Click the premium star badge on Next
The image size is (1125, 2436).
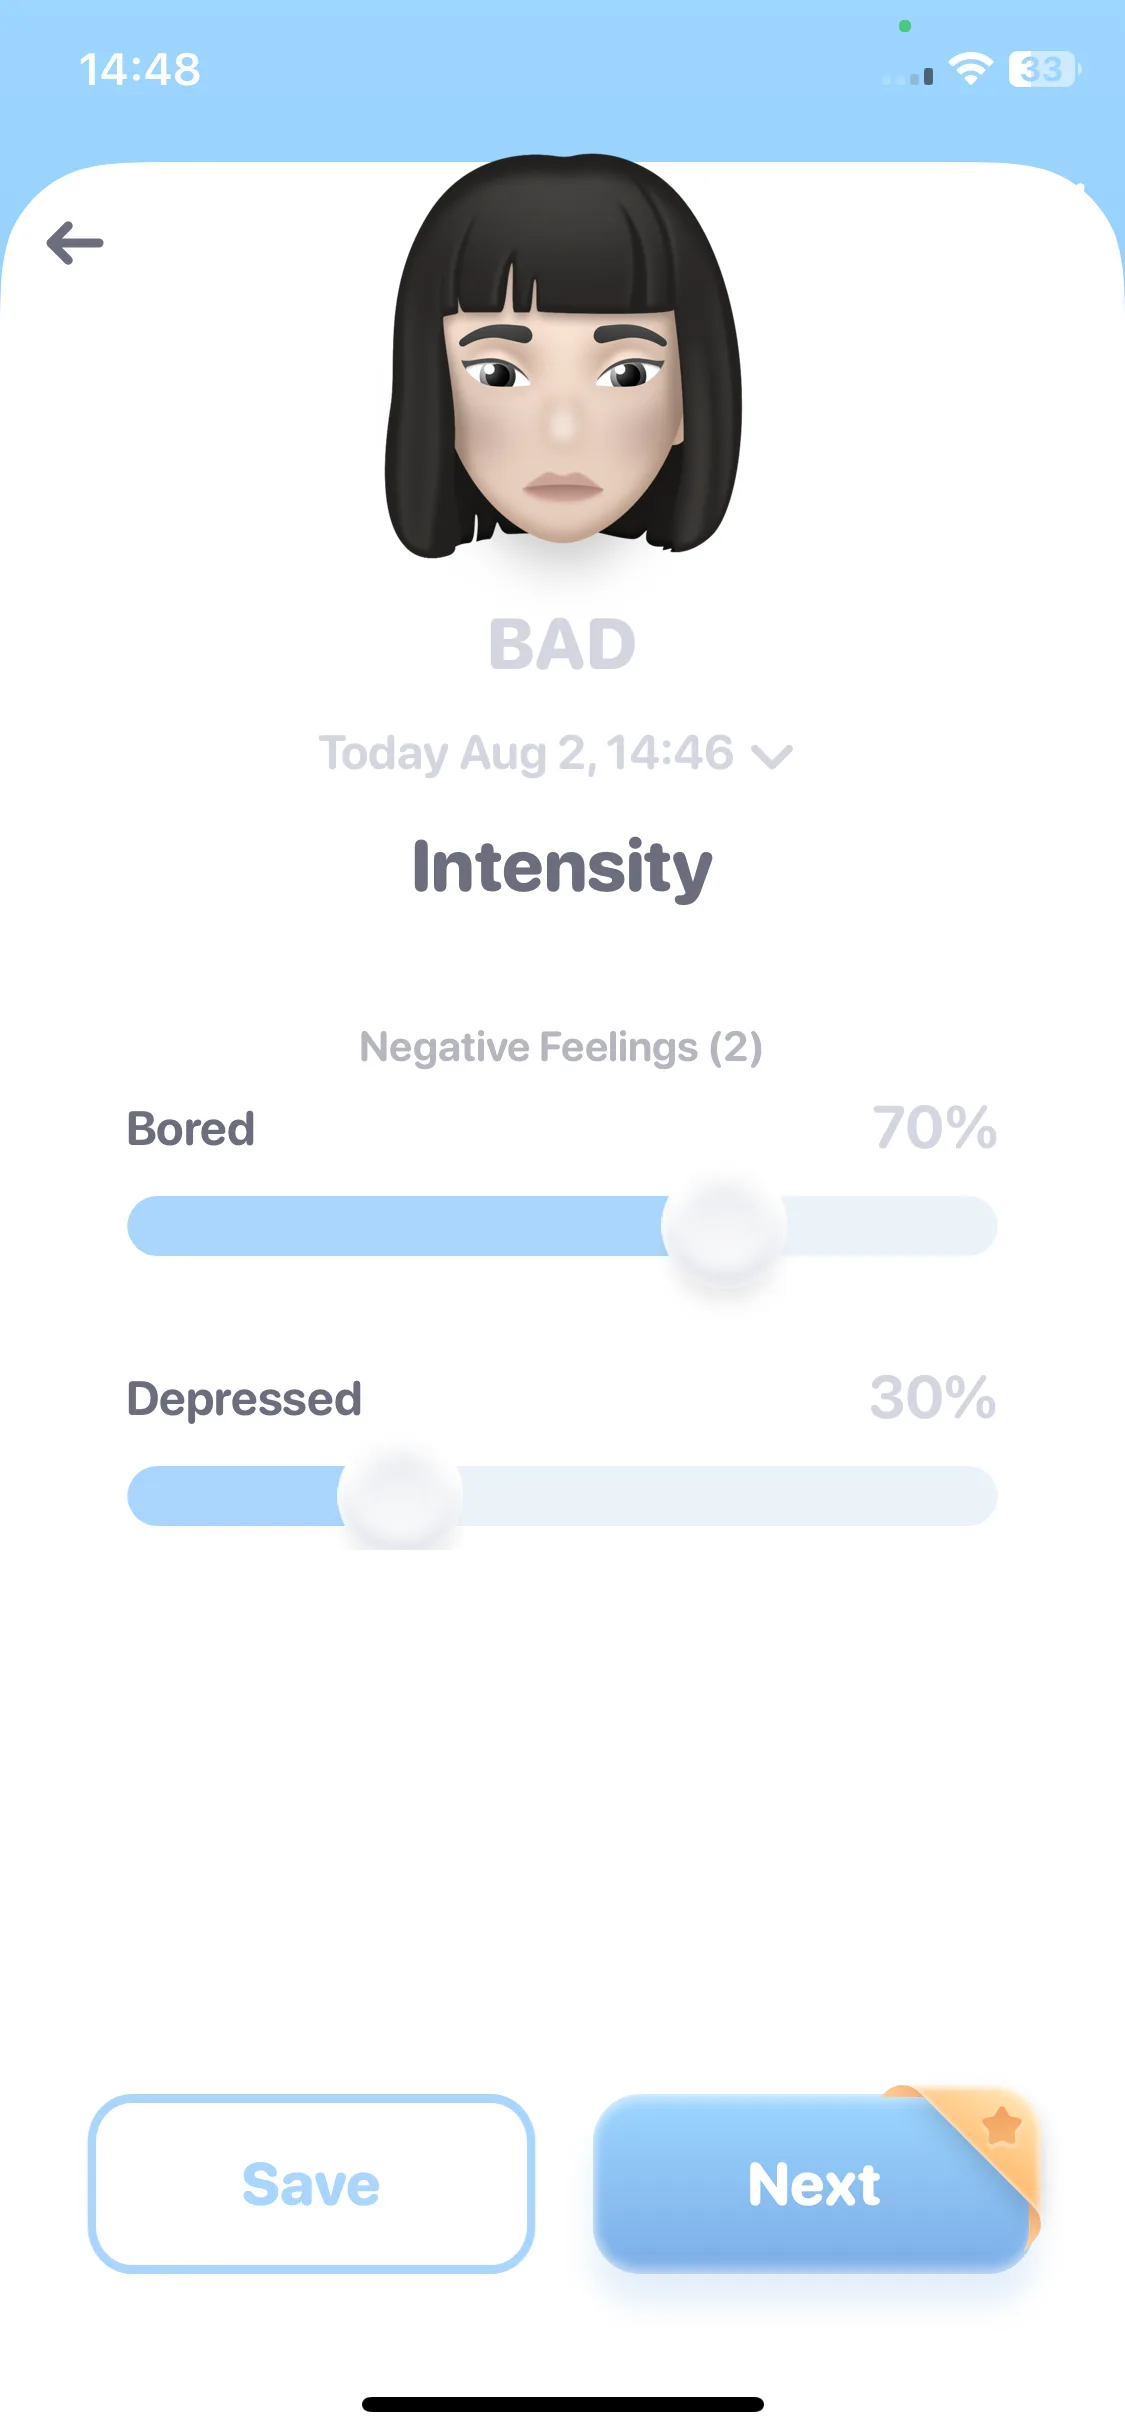click(x=1001, y=2125)
